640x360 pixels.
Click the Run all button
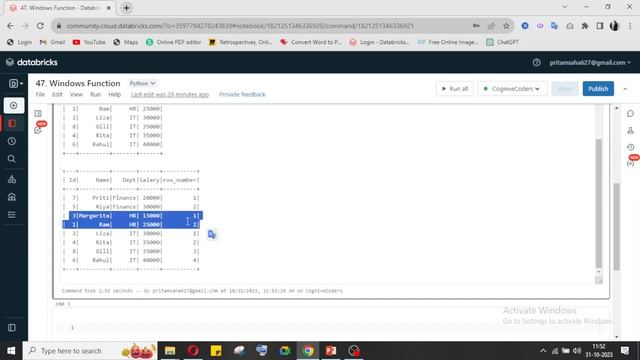[455, 89]
